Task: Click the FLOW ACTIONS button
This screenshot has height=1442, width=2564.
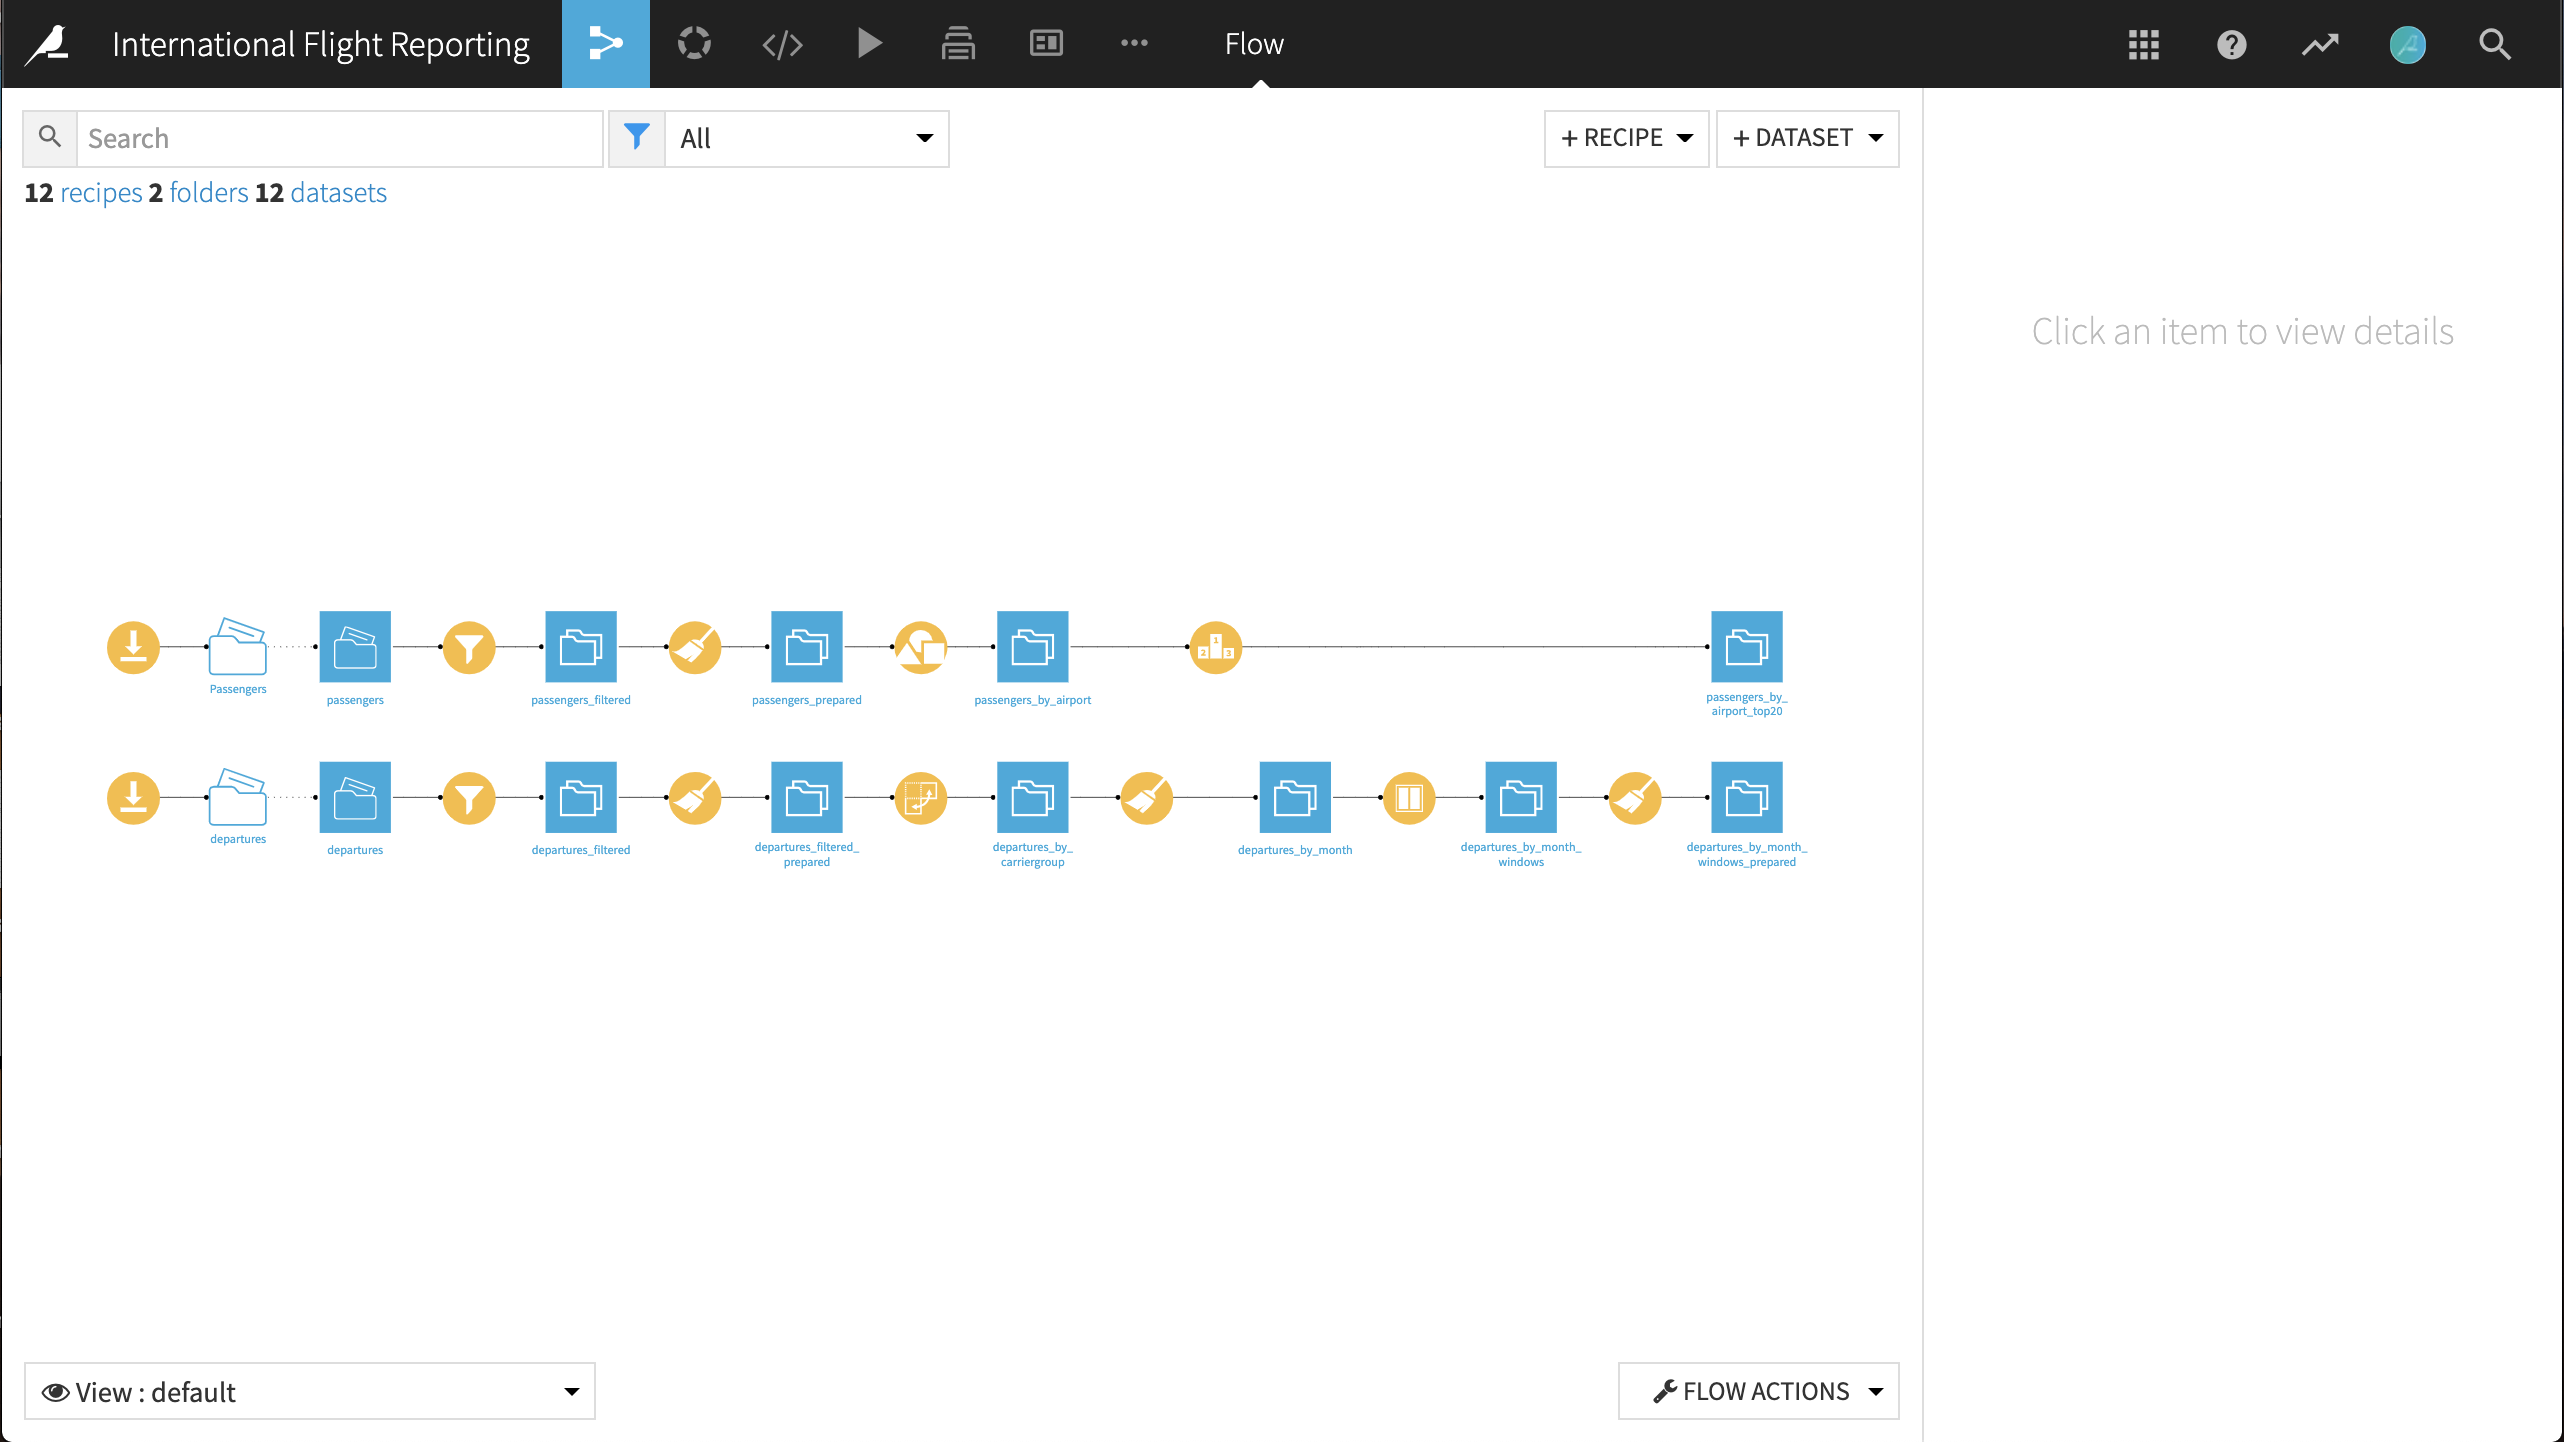Action: (x=1757, y=1391)
